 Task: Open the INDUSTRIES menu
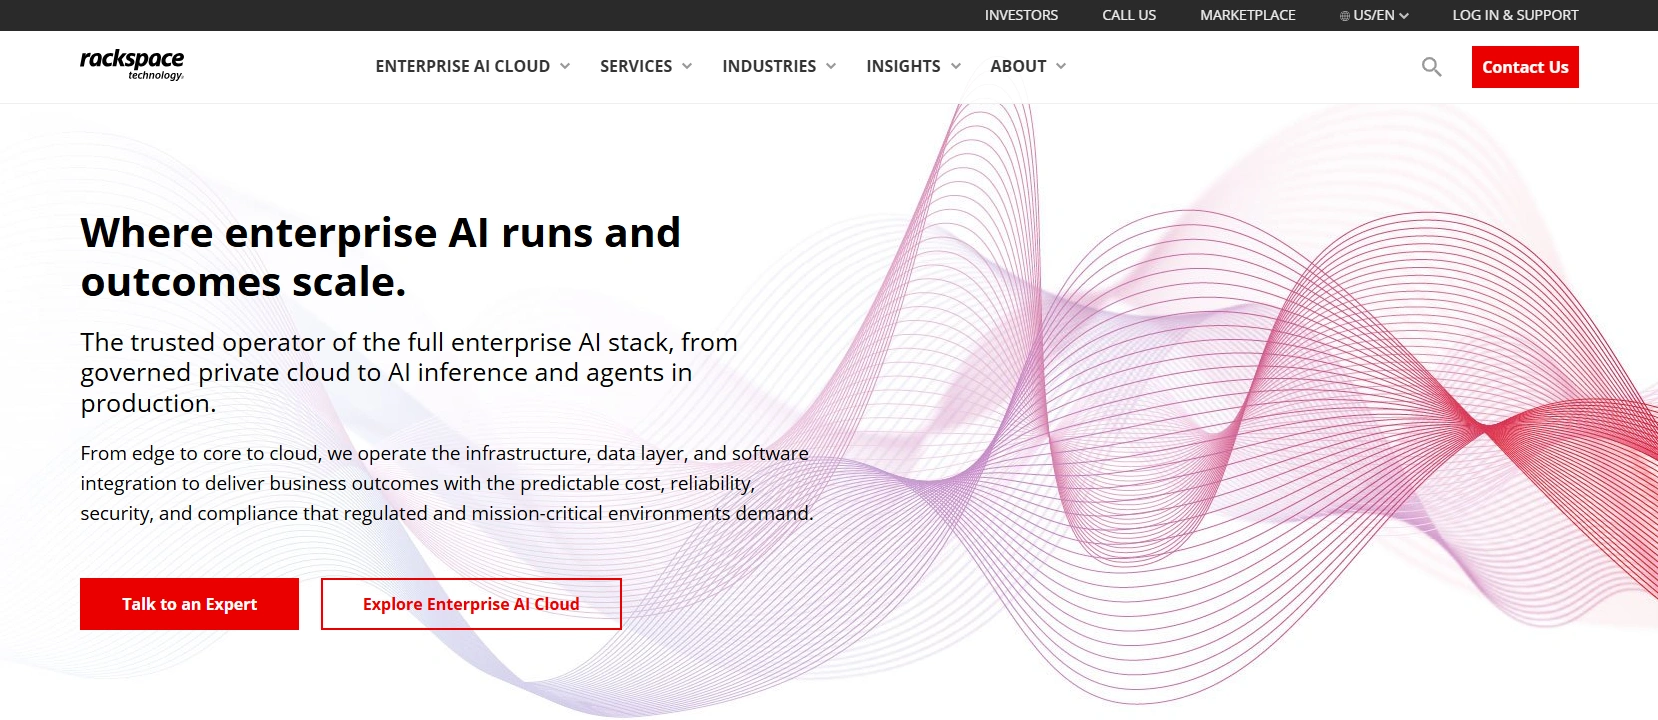(x=769, y=66)
